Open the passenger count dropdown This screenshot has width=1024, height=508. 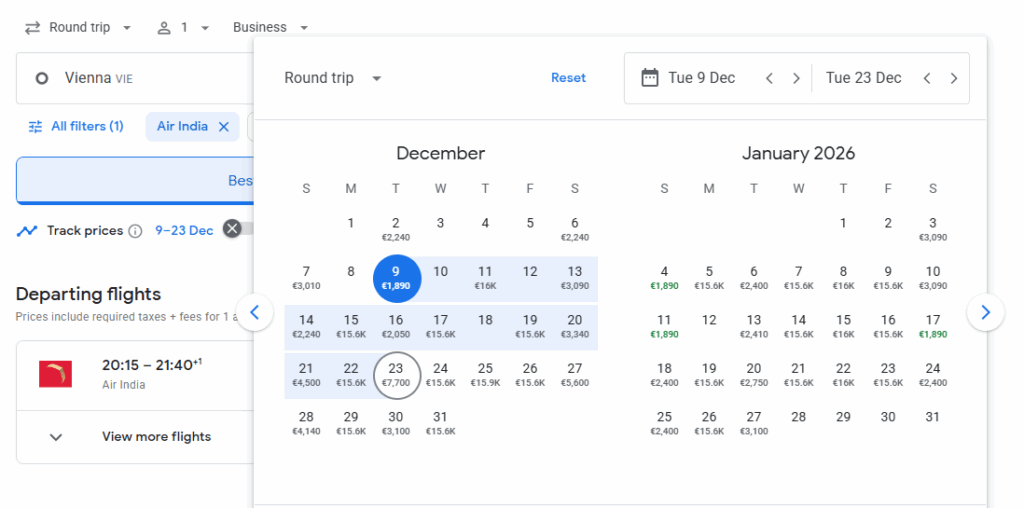coord(183,27)
